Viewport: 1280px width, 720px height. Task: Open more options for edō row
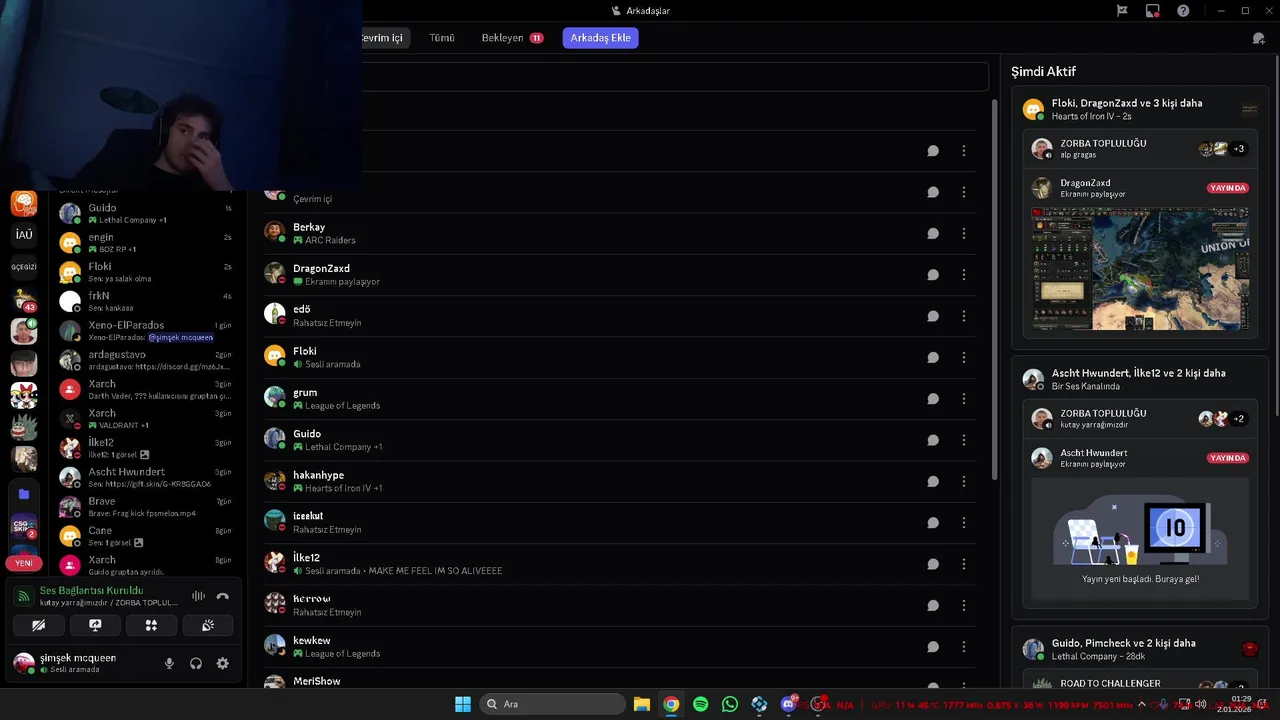pos(964,316)
